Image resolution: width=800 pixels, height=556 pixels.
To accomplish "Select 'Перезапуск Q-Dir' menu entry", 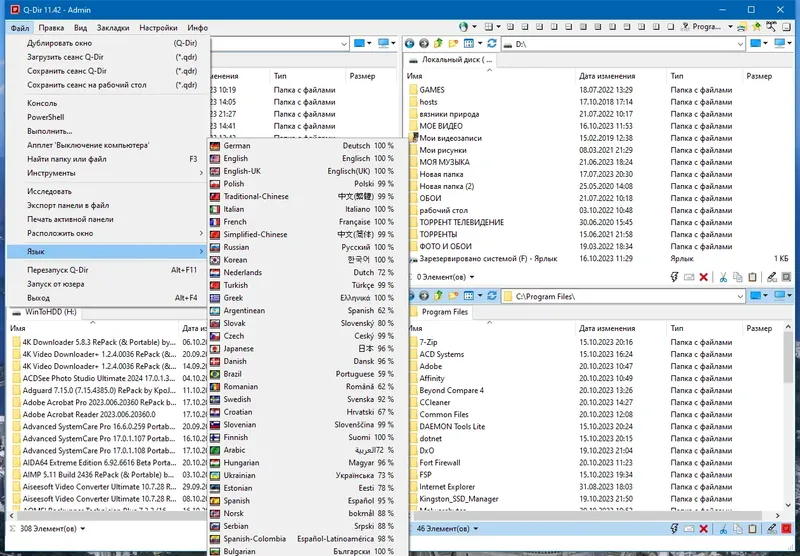I will 109,270.
